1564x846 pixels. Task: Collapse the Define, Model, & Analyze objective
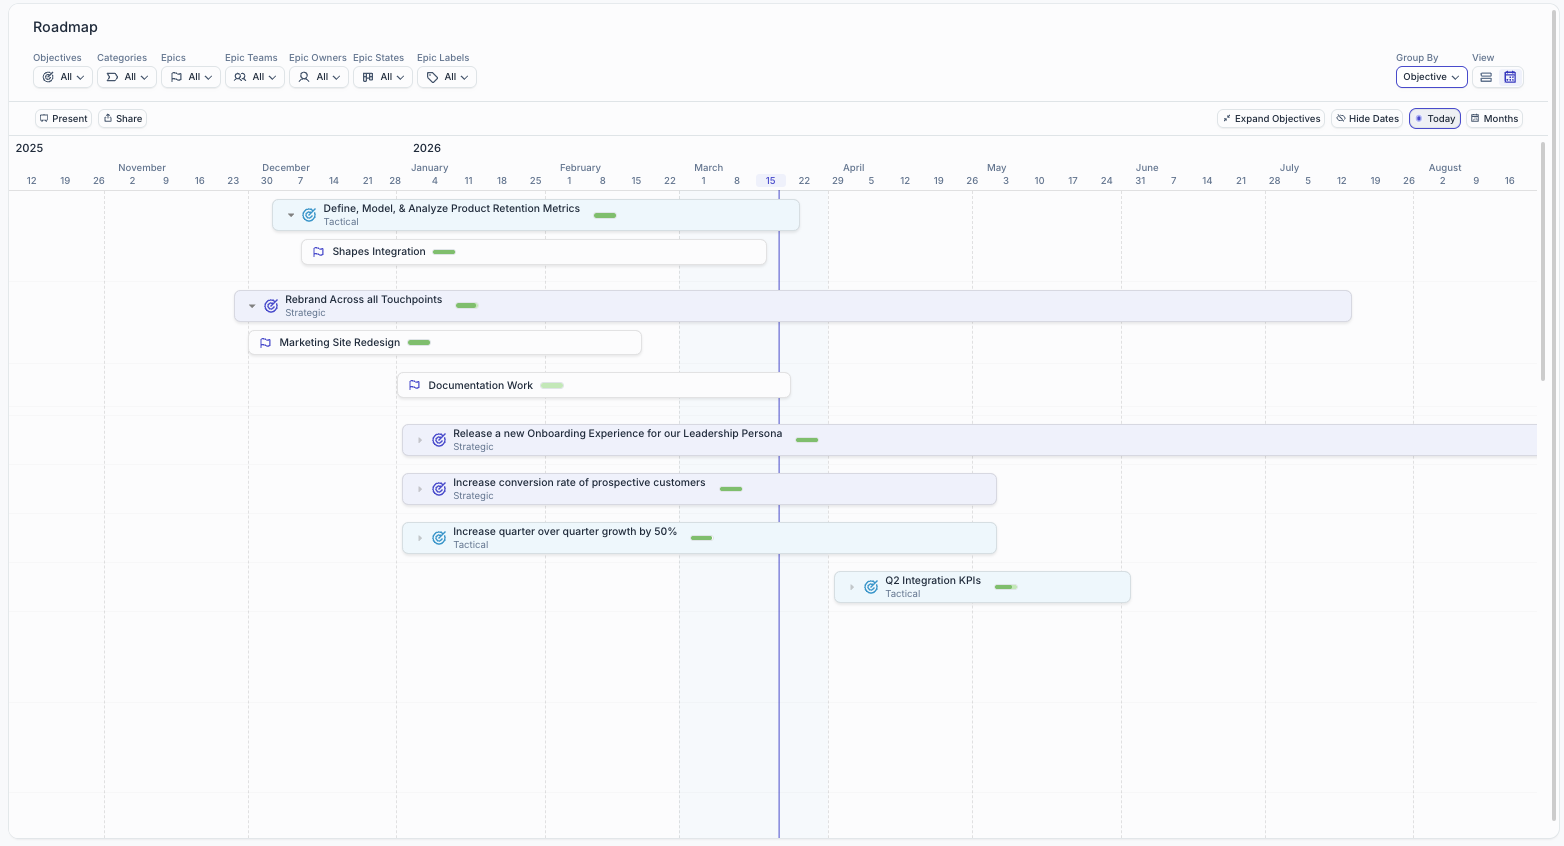291,215
